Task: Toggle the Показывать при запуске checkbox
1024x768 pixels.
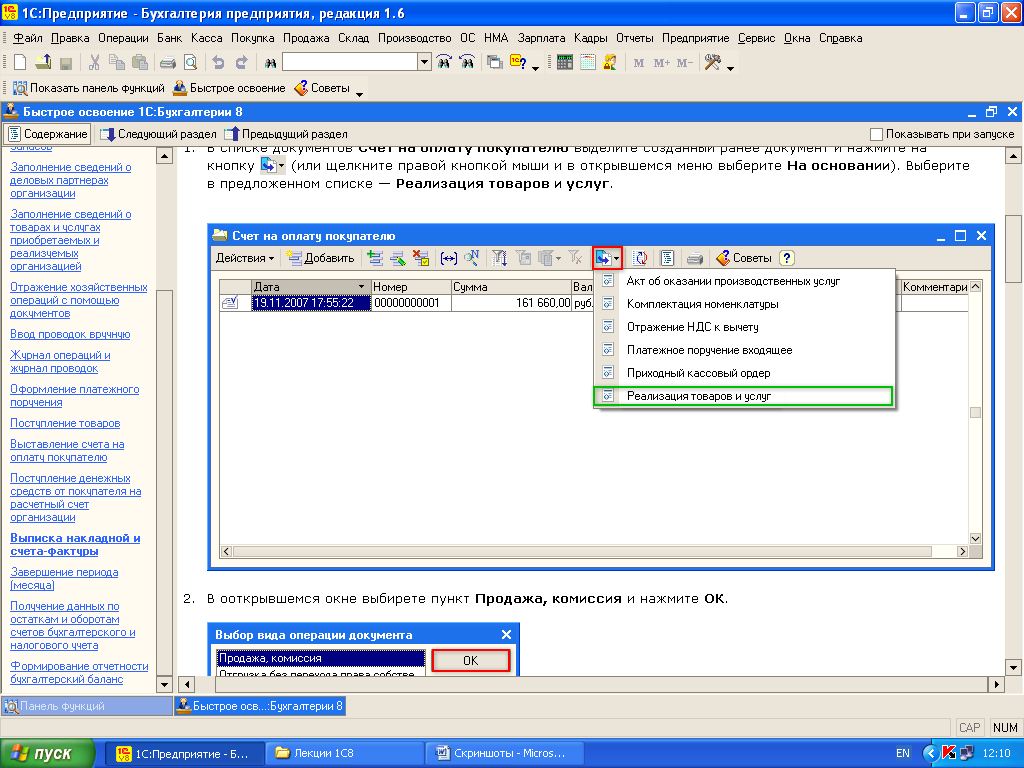Action: pyautogui.click(x=876, y=134)
